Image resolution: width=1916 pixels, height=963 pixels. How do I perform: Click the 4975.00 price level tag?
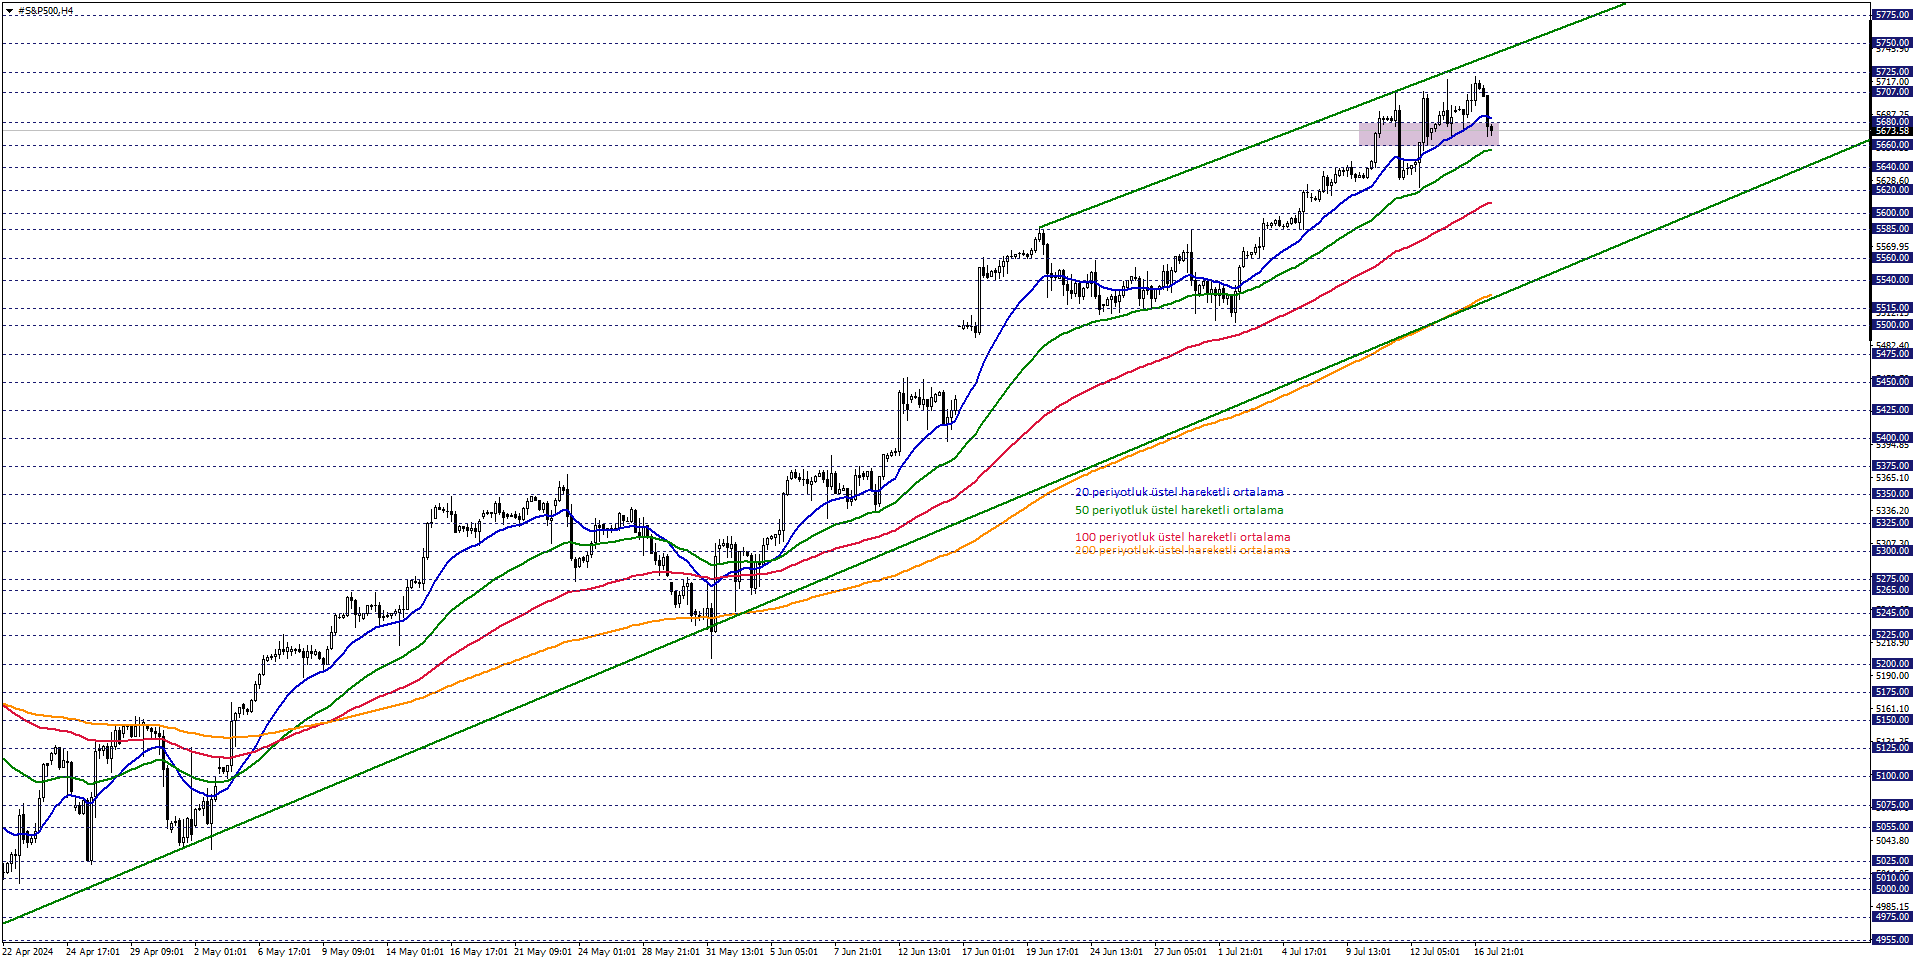pos(1892,917)
